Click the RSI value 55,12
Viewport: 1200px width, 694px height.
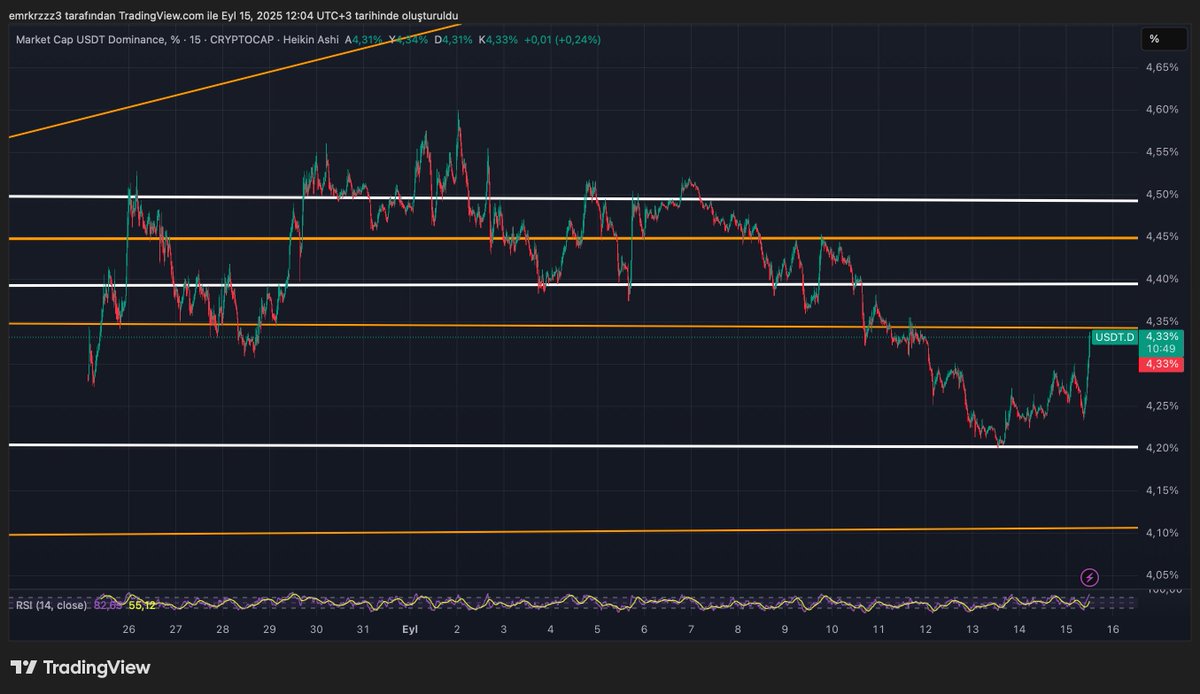141,605
